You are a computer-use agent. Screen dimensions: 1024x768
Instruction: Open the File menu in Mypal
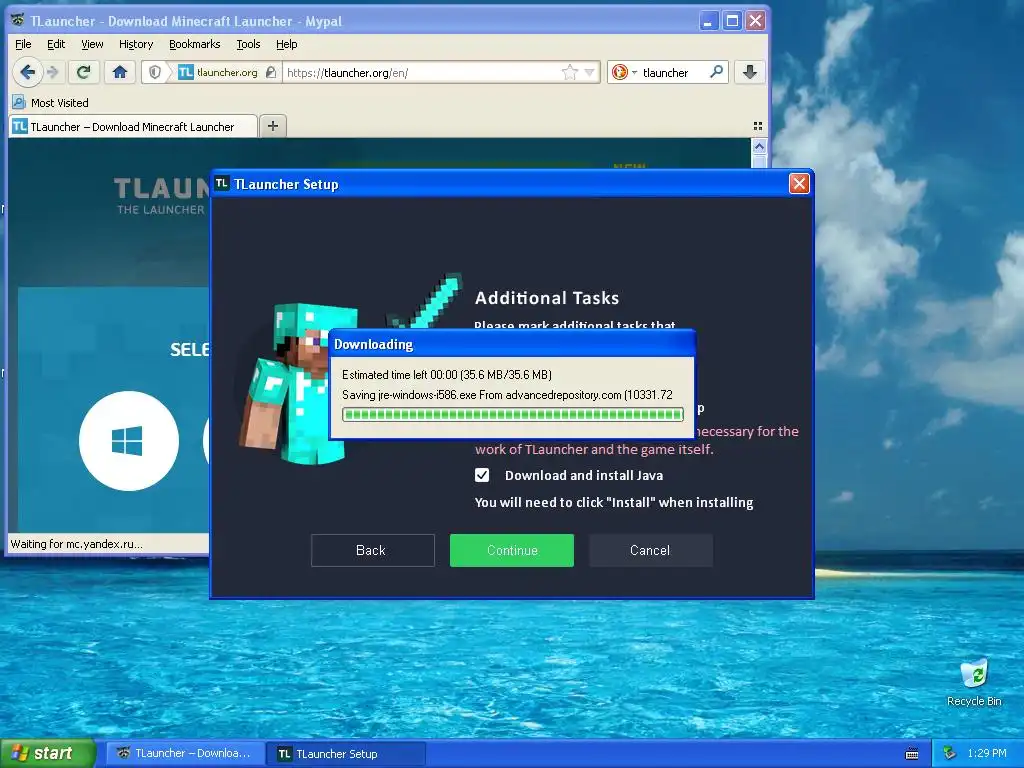pyautogui.click(x=23, y=44)
